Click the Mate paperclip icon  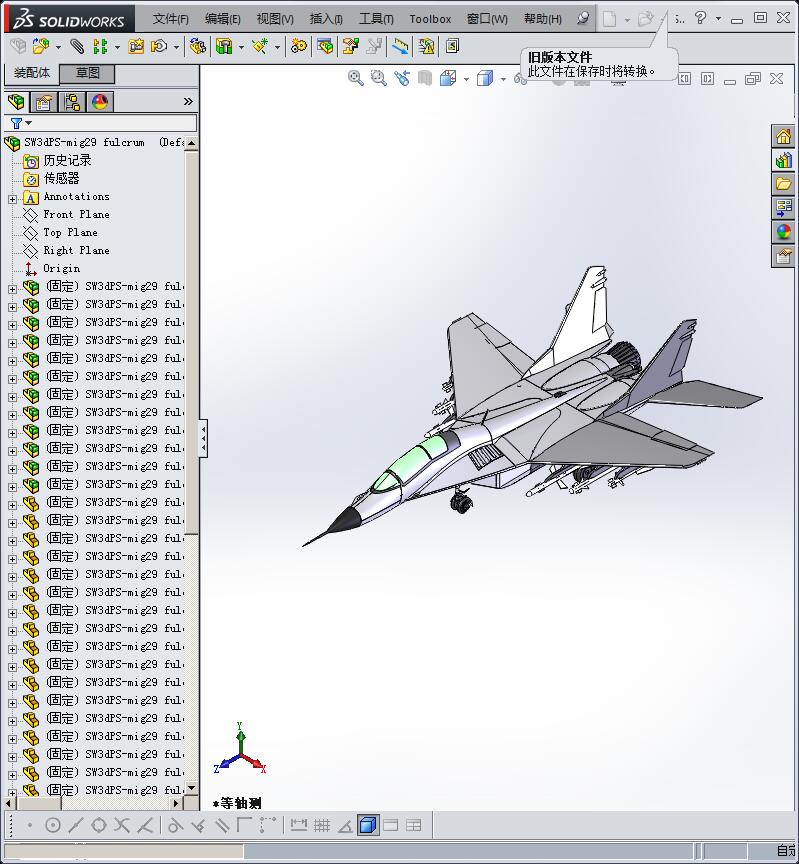pos(77,46)
